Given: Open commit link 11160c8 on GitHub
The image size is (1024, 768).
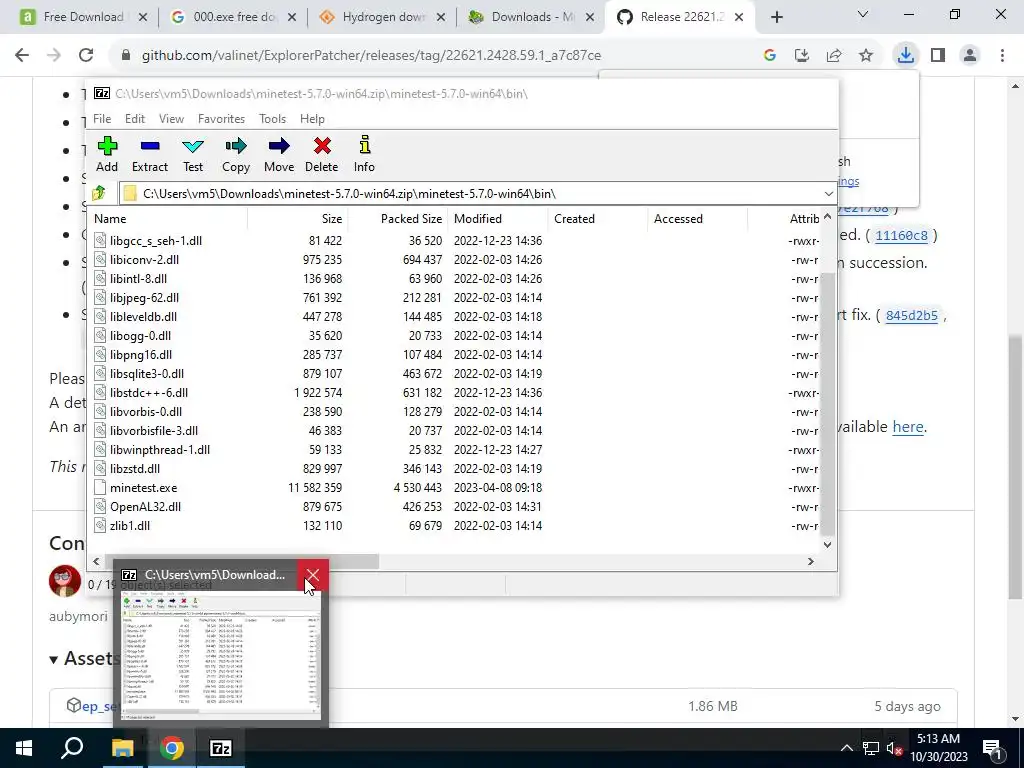Looking at the screenshot, I should coord(901,236).
